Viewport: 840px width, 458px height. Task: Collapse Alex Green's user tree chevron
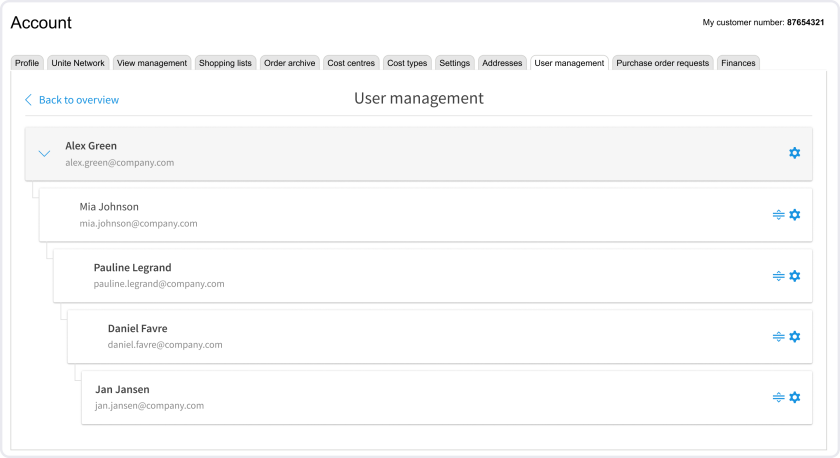(x=44, y=154)
